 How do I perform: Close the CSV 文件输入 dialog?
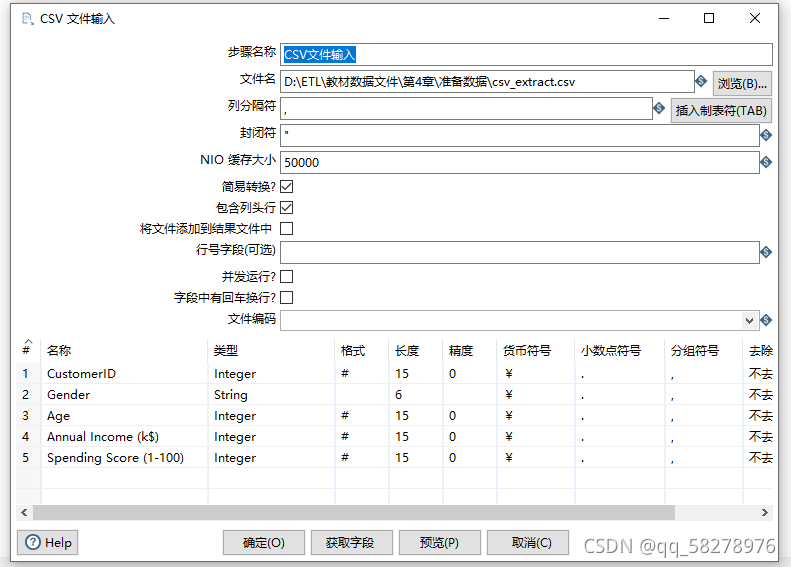coord(755,18)
